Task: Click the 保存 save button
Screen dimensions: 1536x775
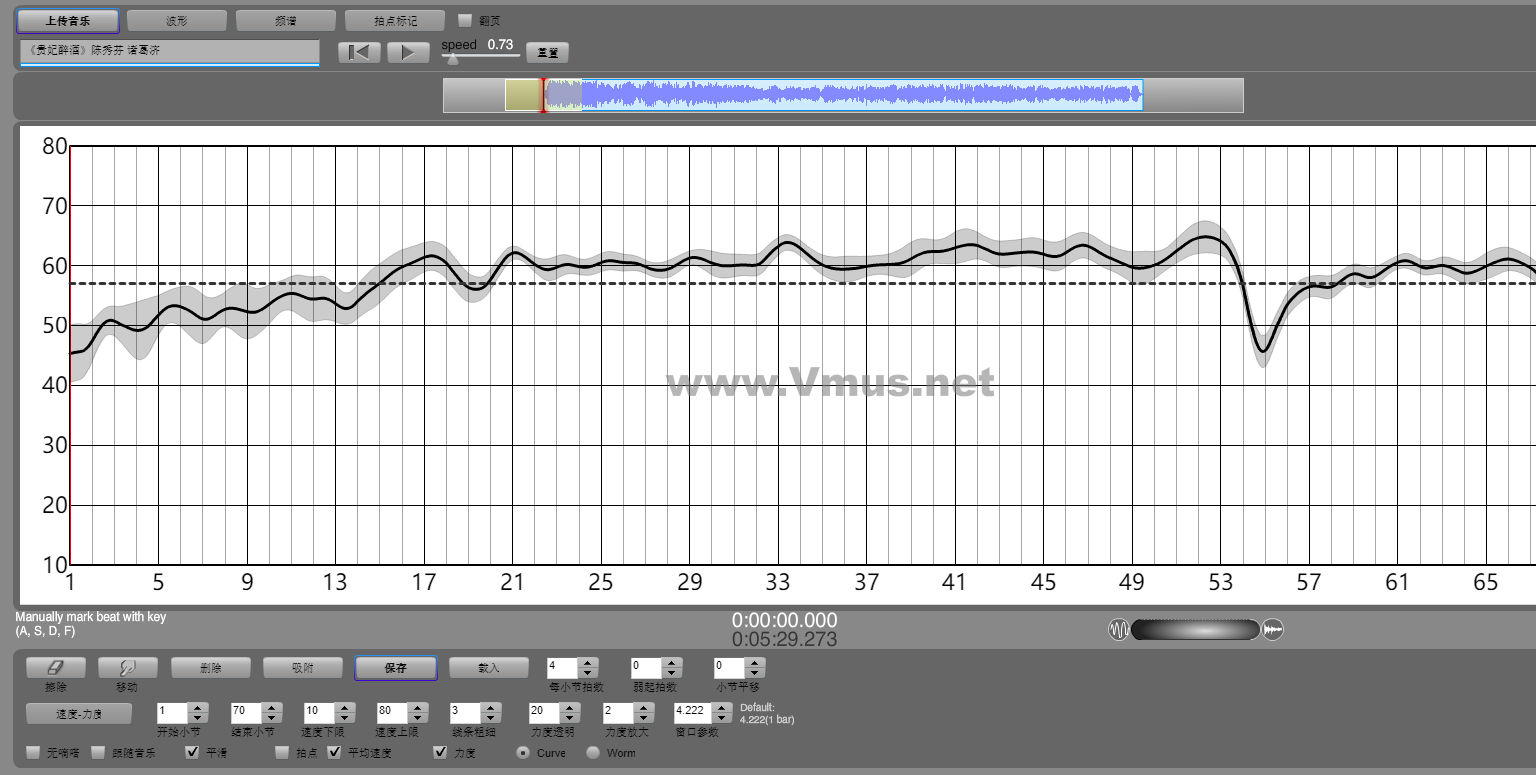Action: (395, 668)
